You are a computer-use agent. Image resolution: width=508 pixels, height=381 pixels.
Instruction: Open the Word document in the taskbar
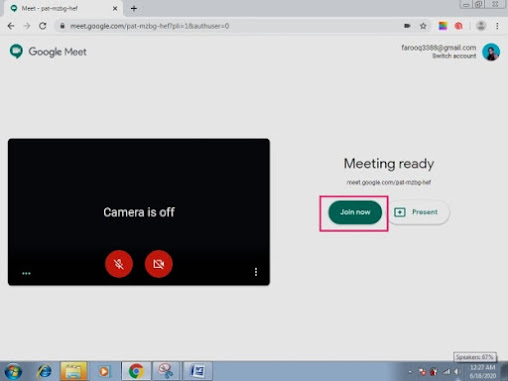[x=197, y=371]
